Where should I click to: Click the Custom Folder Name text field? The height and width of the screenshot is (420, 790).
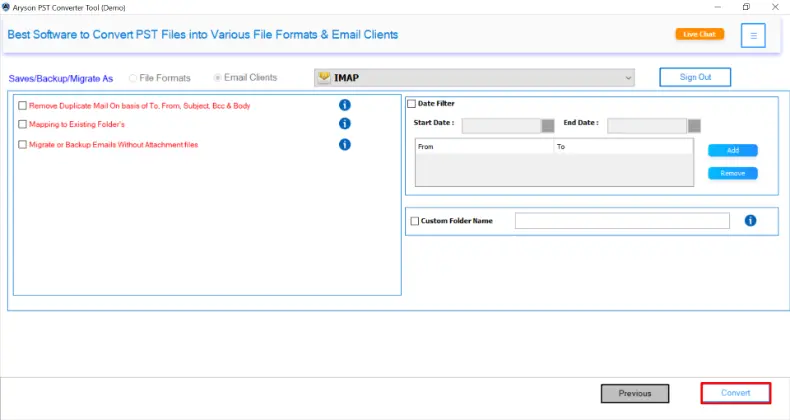click(x=622, y=221)
